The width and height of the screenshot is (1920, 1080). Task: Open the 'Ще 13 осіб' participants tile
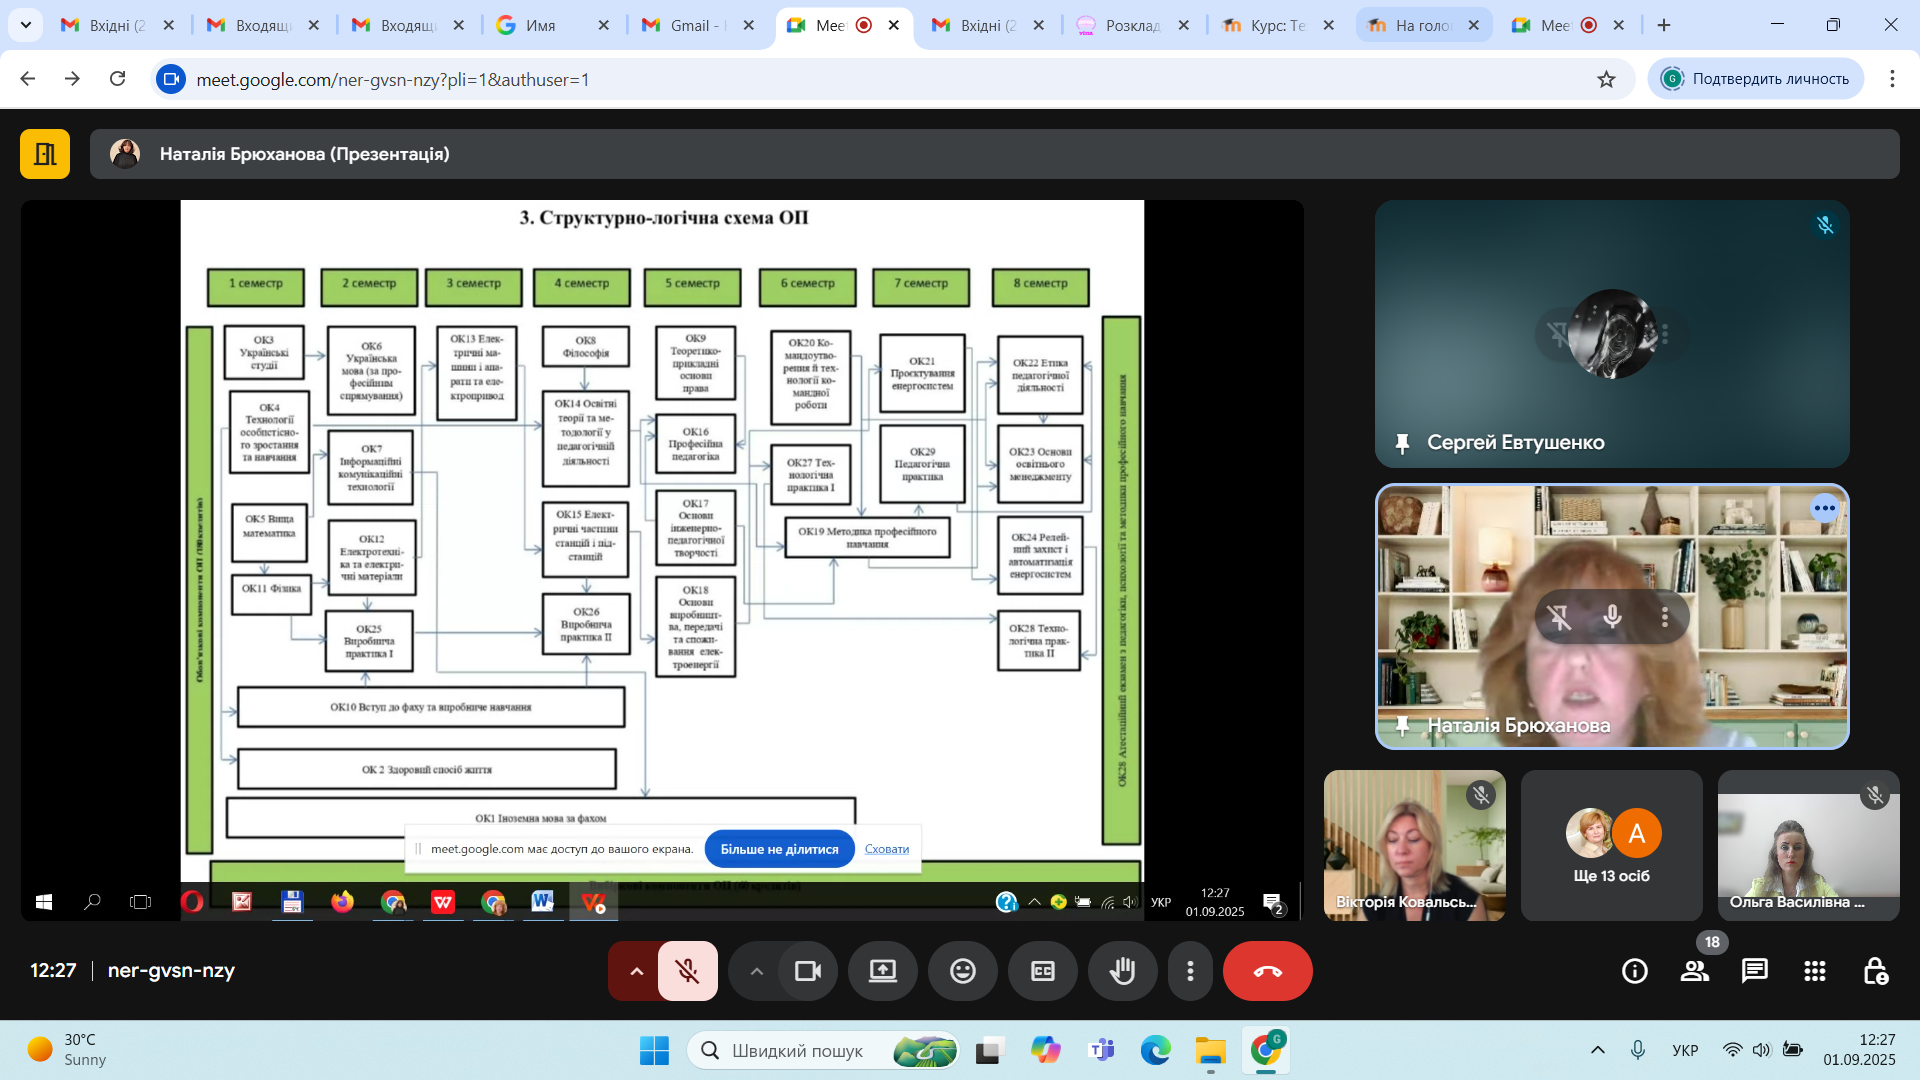tap(1611, 845)
